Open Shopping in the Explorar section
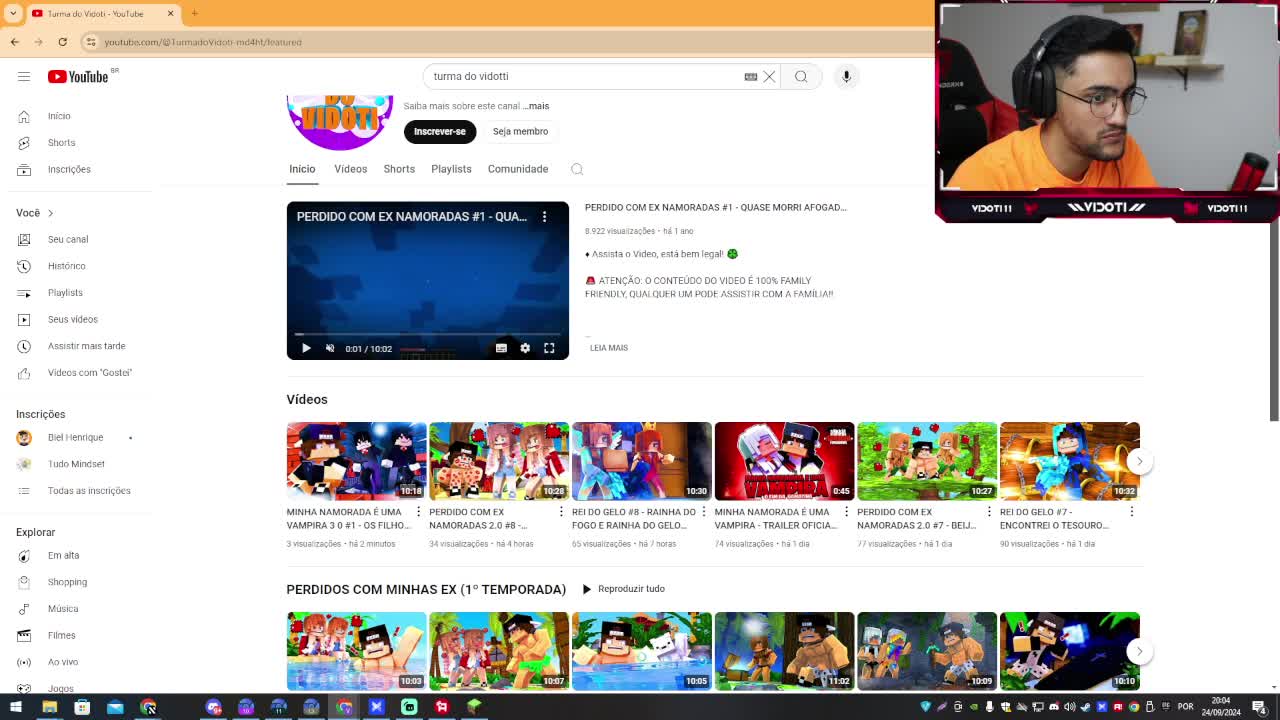This screenshot has height=720, width=1280. (80, 582)
